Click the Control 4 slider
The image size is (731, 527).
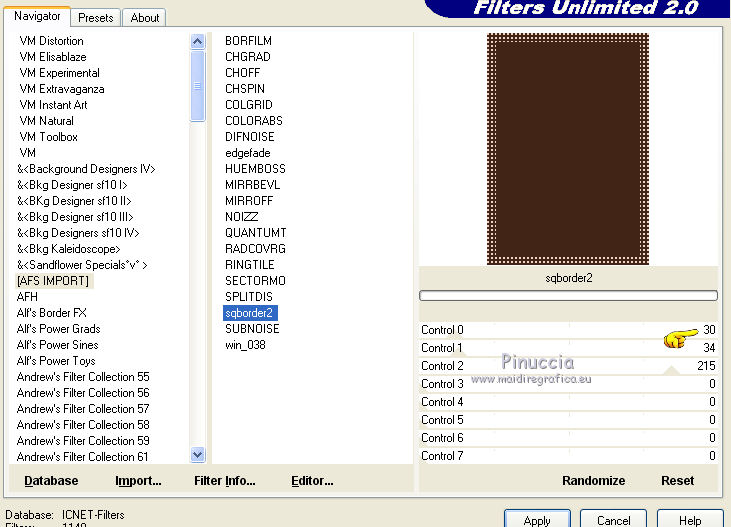tap(568, 402)
